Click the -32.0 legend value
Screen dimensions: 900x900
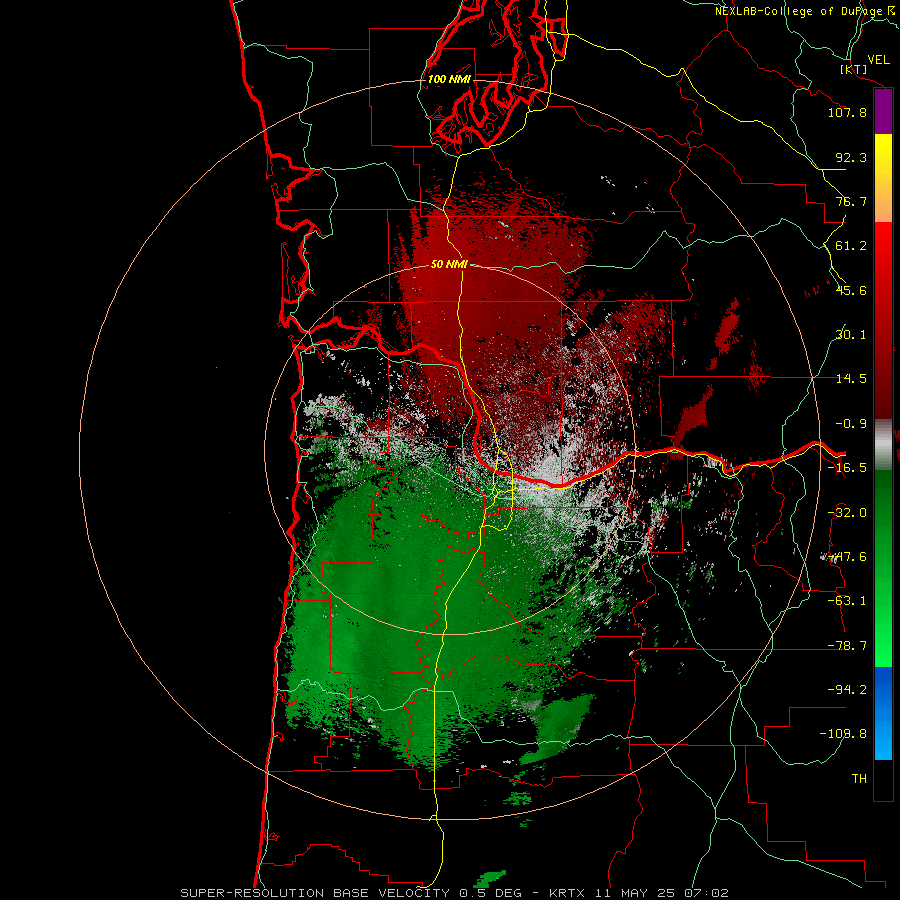[x=847, y=513]
